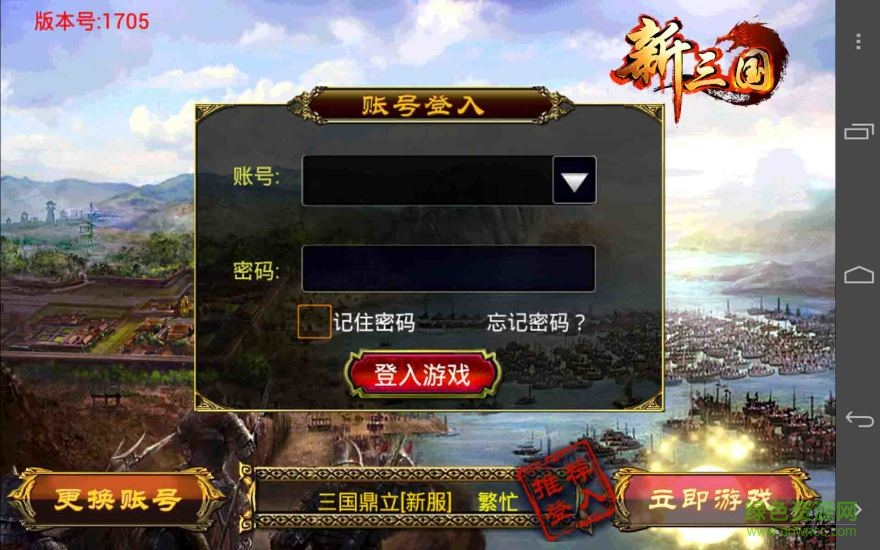Image resolution: width=880 pixels, height=550 pixels.
Task: Expand the saved accounts dropdown arrow
Action: coord(574,180)
